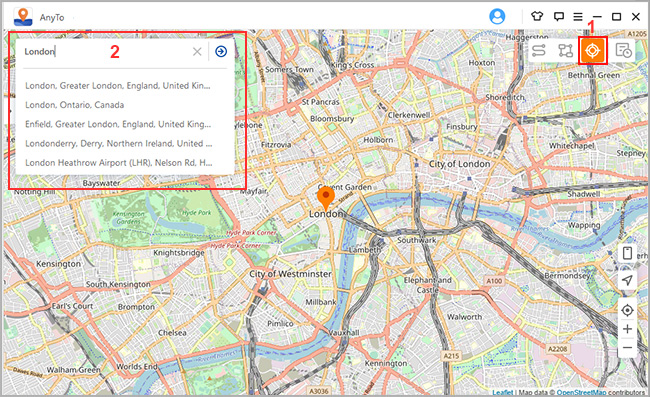Select Londonderry, Derry, Northern Ireland suggestion
The width and height of the screenshot is (650, 397).
119,143
